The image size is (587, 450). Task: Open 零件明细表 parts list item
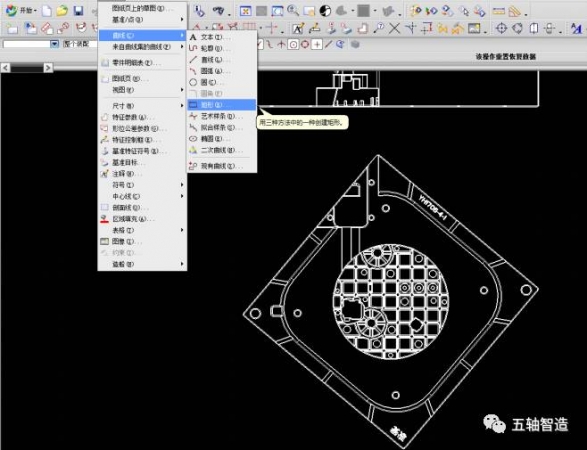[x=142, y=63]
